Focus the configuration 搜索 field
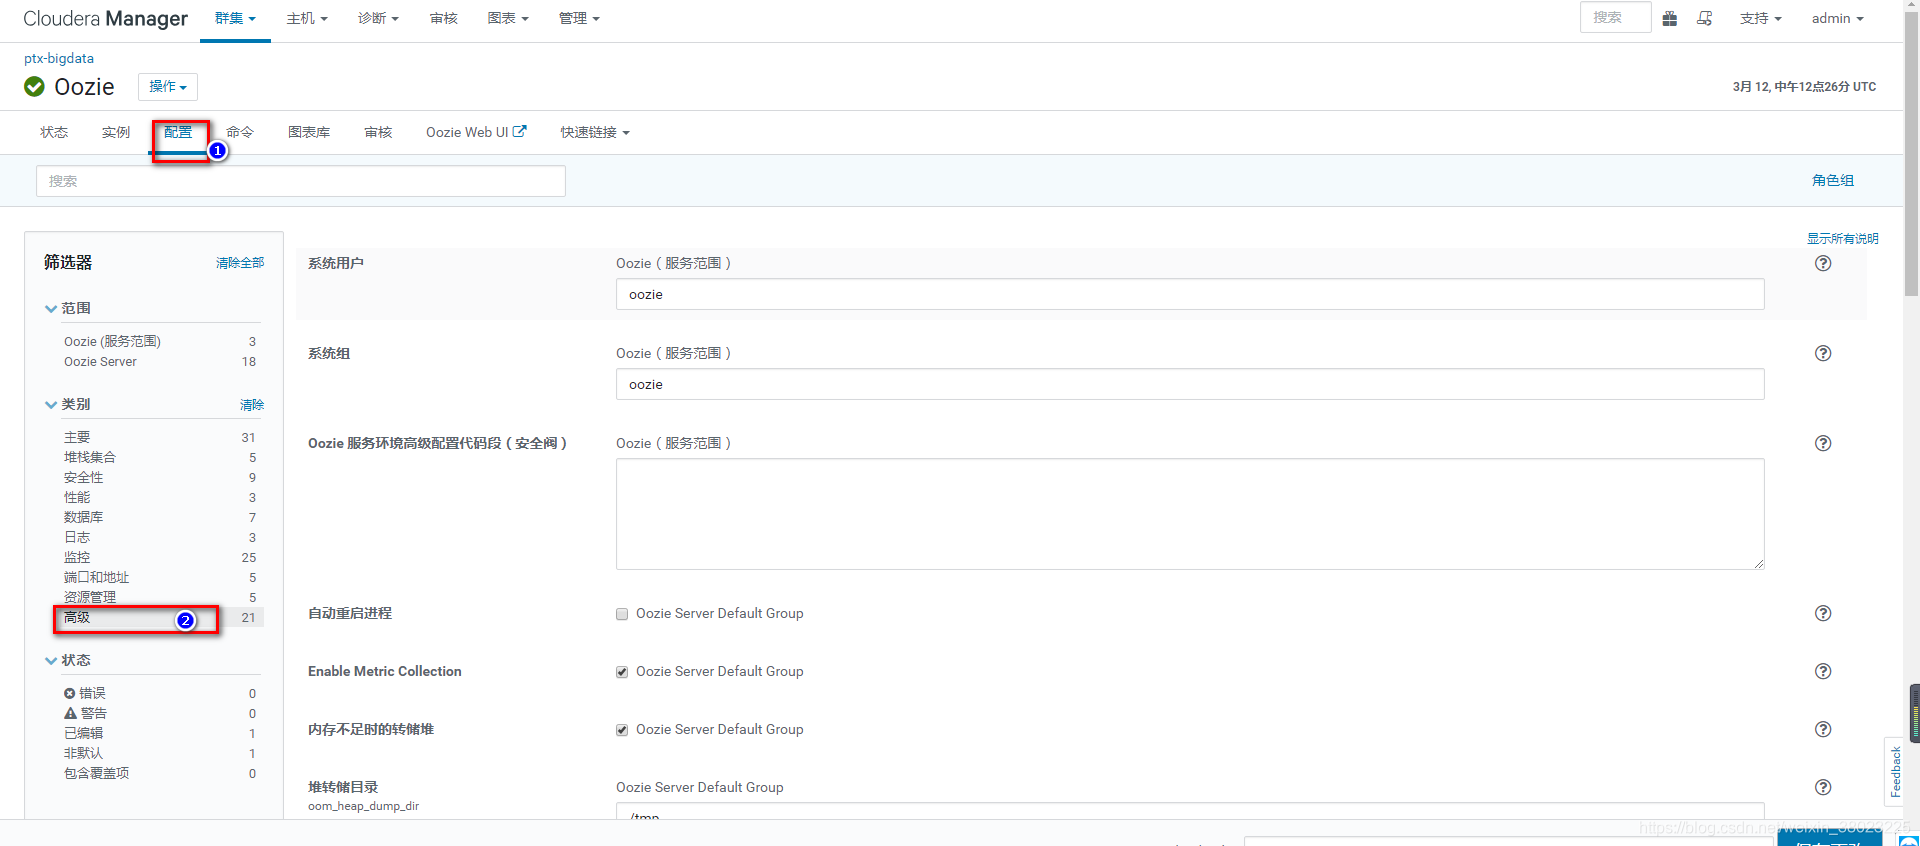This screenshot has height=846, width=1920. point(301,181)
